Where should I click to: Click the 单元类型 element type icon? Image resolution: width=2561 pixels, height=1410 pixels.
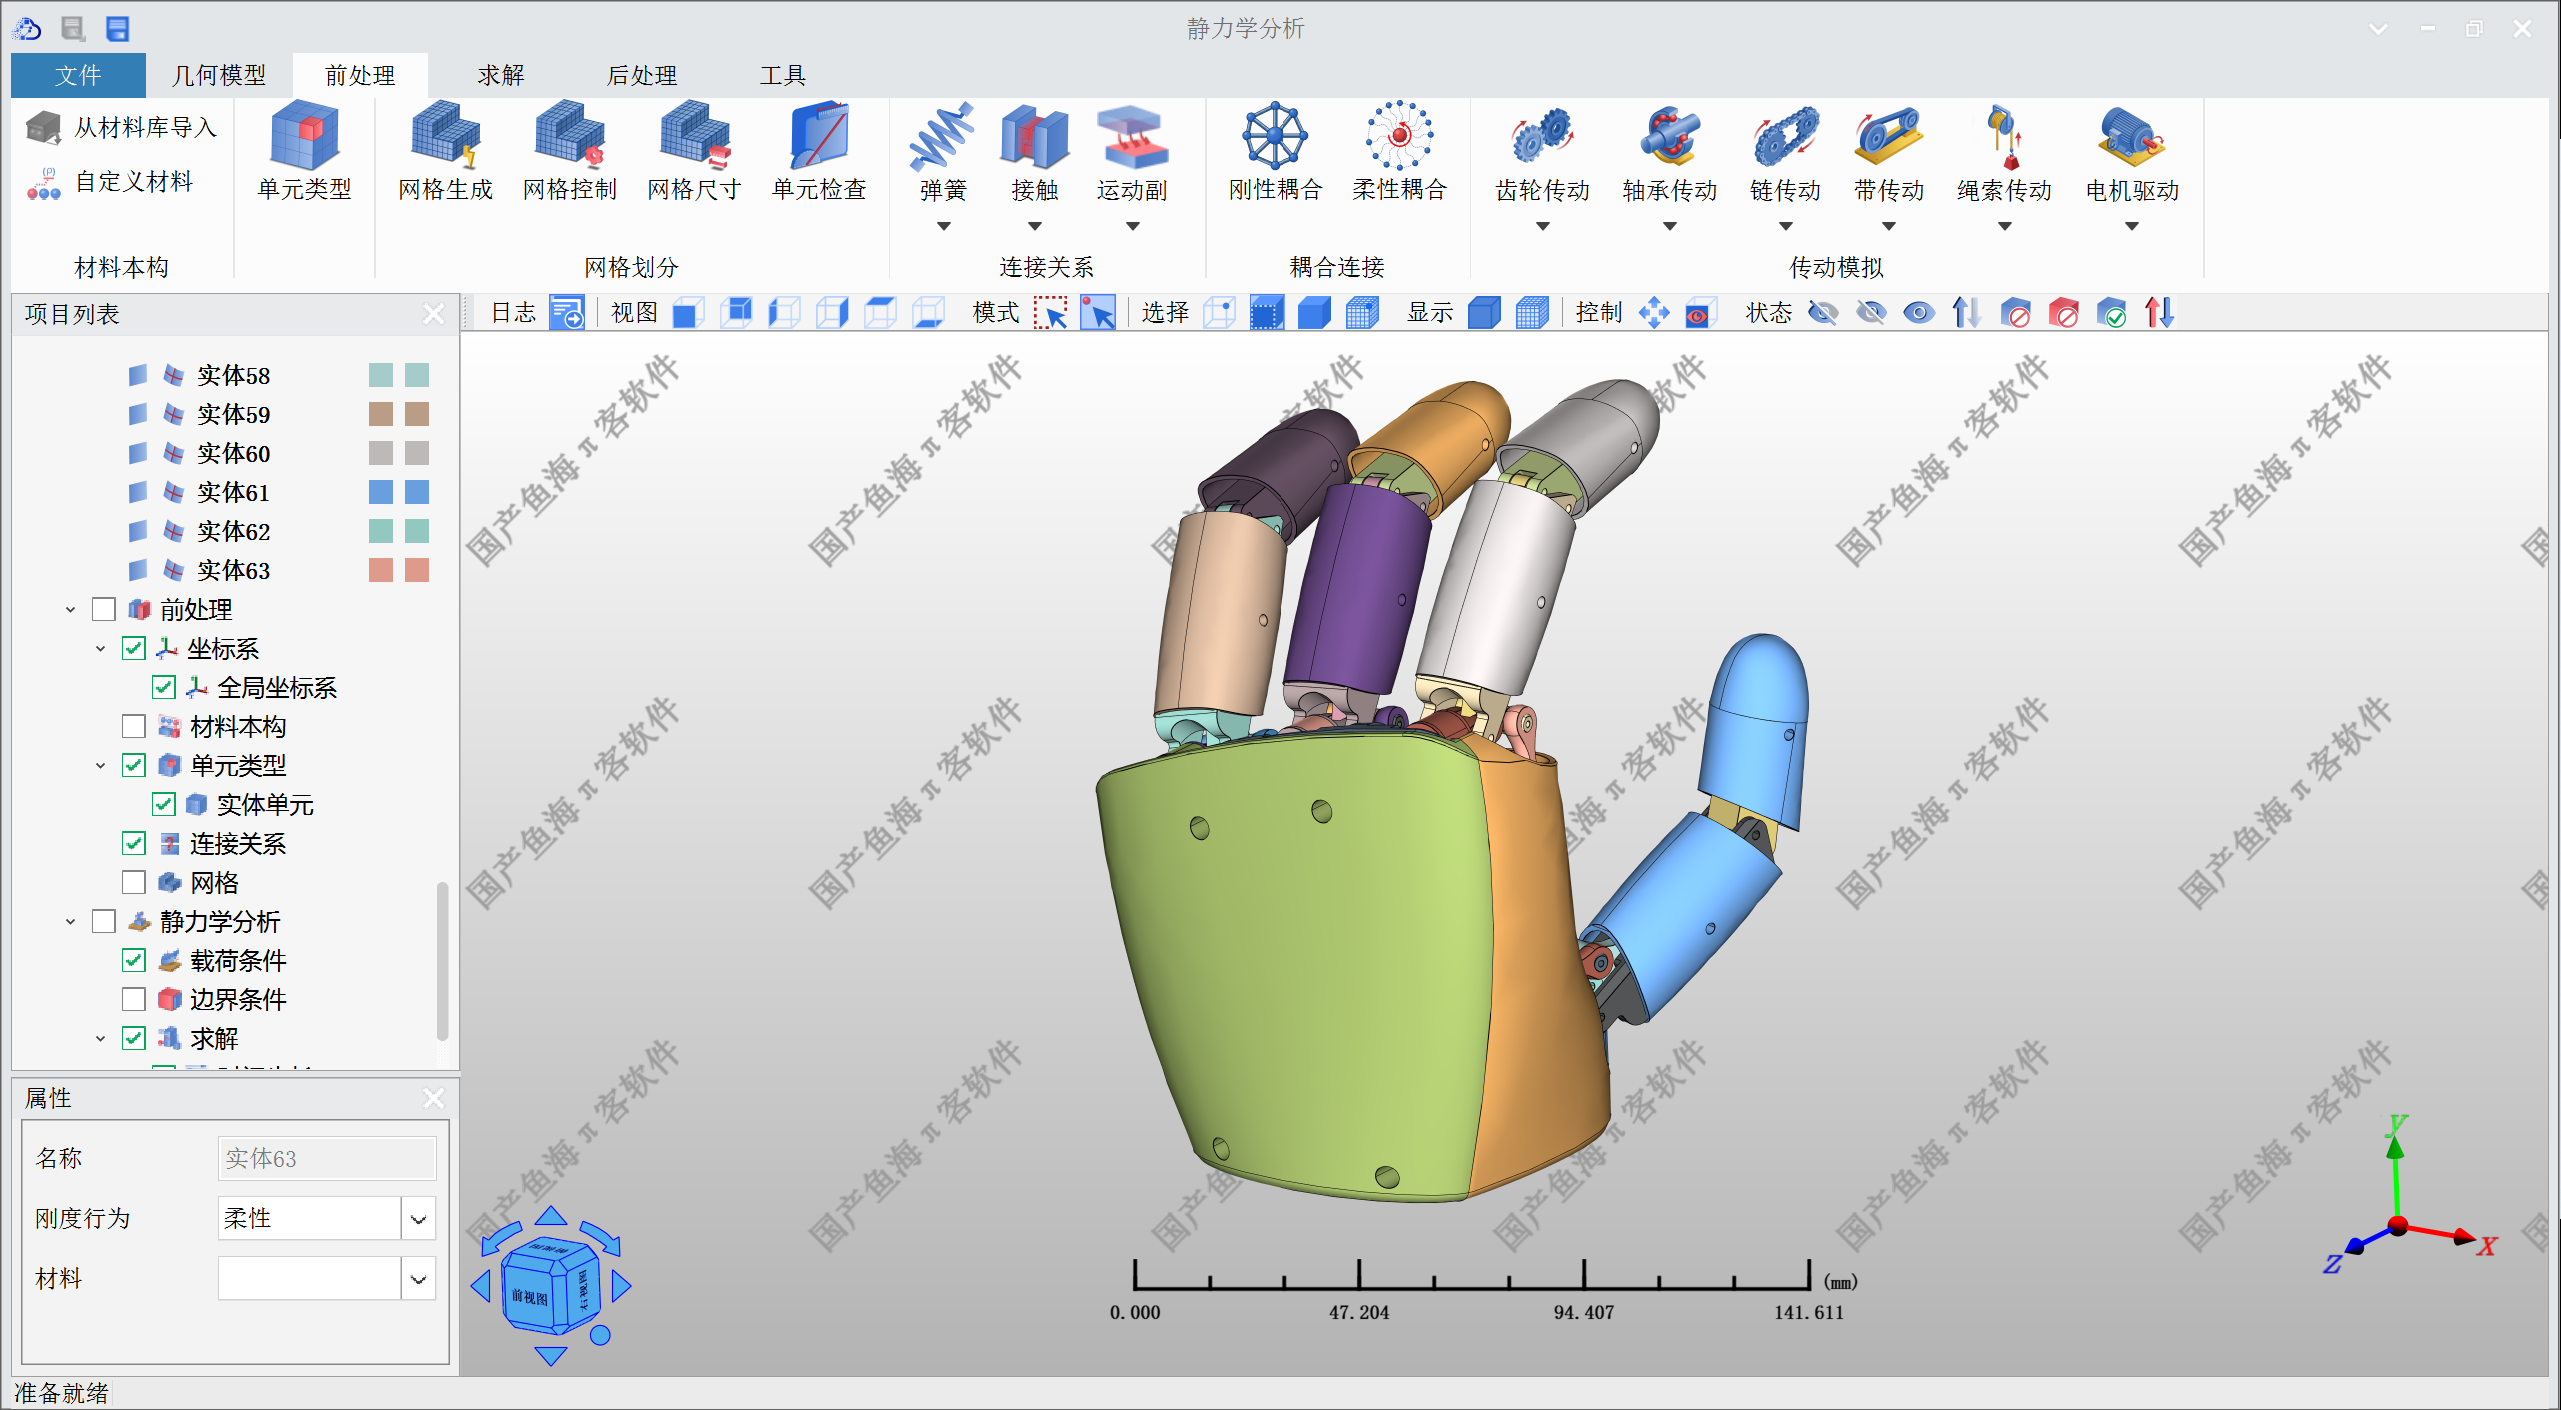click(x=304, y=136)
